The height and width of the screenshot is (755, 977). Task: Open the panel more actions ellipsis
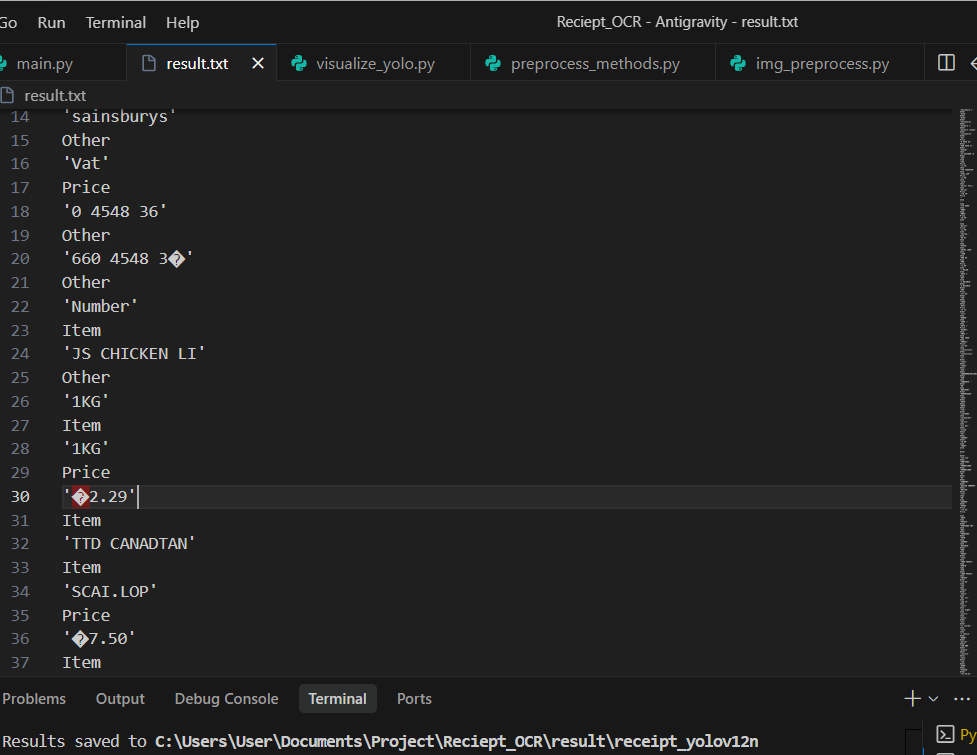pos(962,699)
